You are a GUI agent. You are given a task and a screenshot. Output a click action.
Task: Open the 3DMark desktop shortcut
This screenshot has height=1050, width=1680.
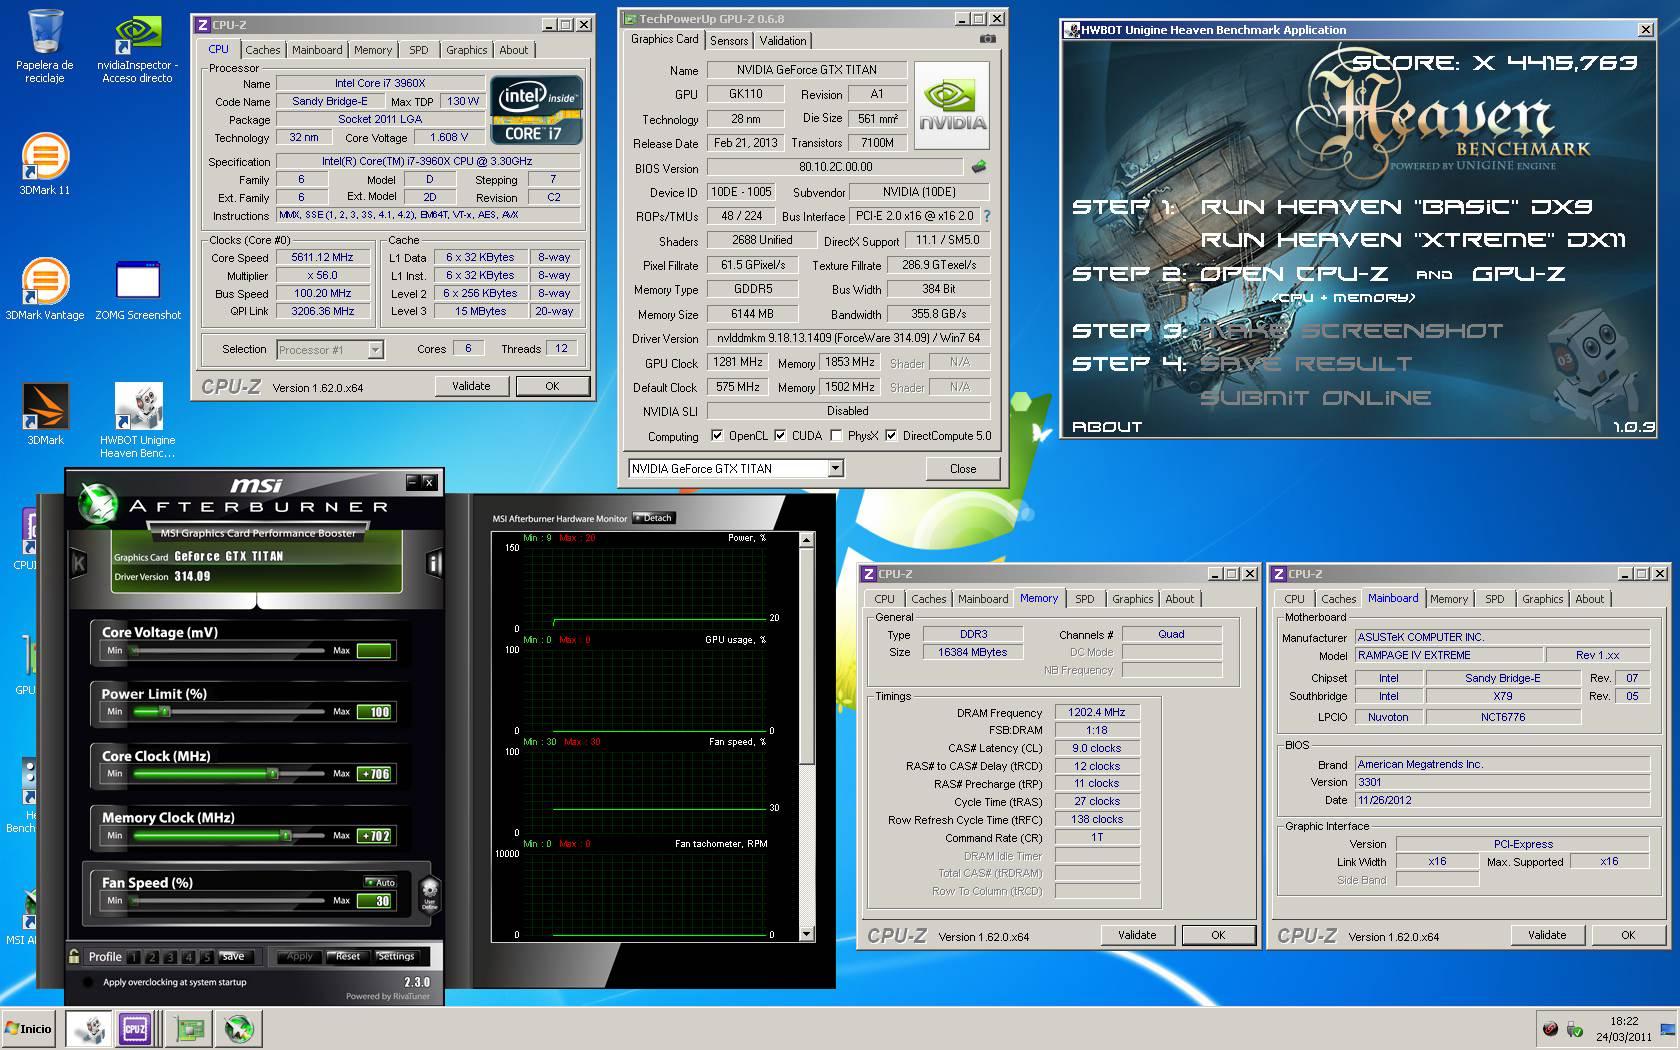[x=44, y=414]
